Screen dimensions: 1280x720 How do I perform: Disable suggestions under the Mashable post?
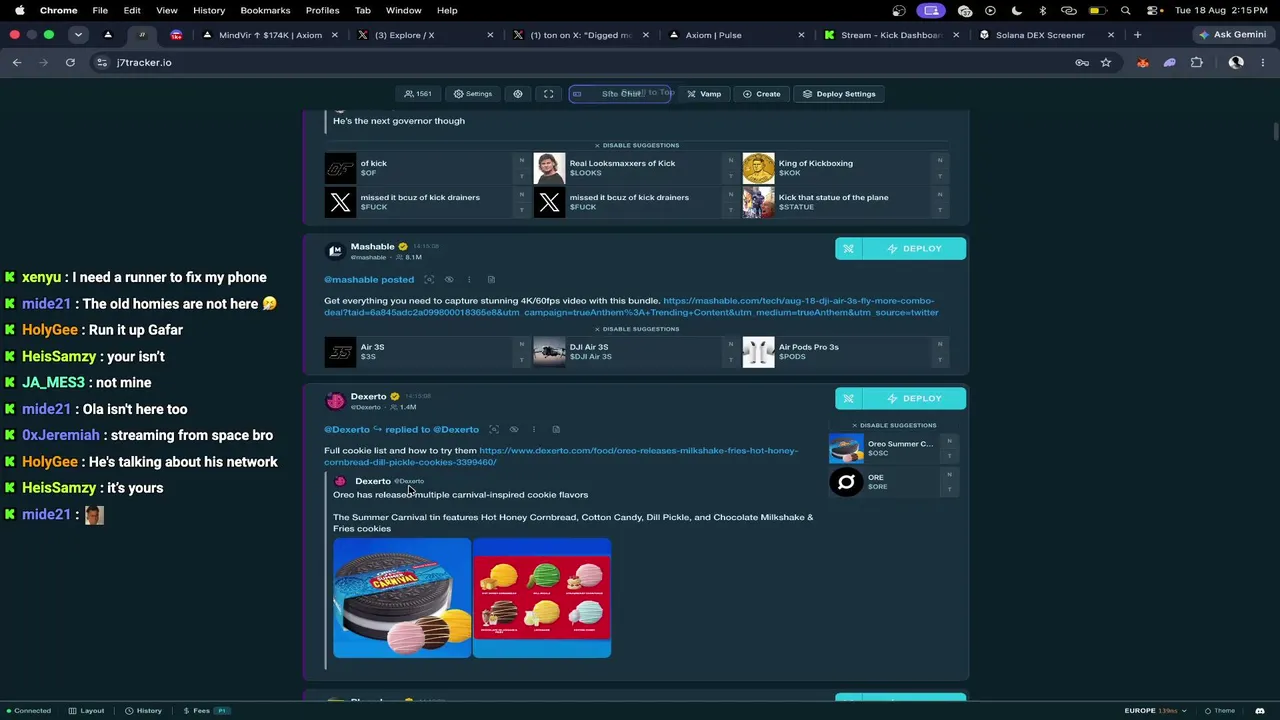pyautogui.click(x=637, y=329)
